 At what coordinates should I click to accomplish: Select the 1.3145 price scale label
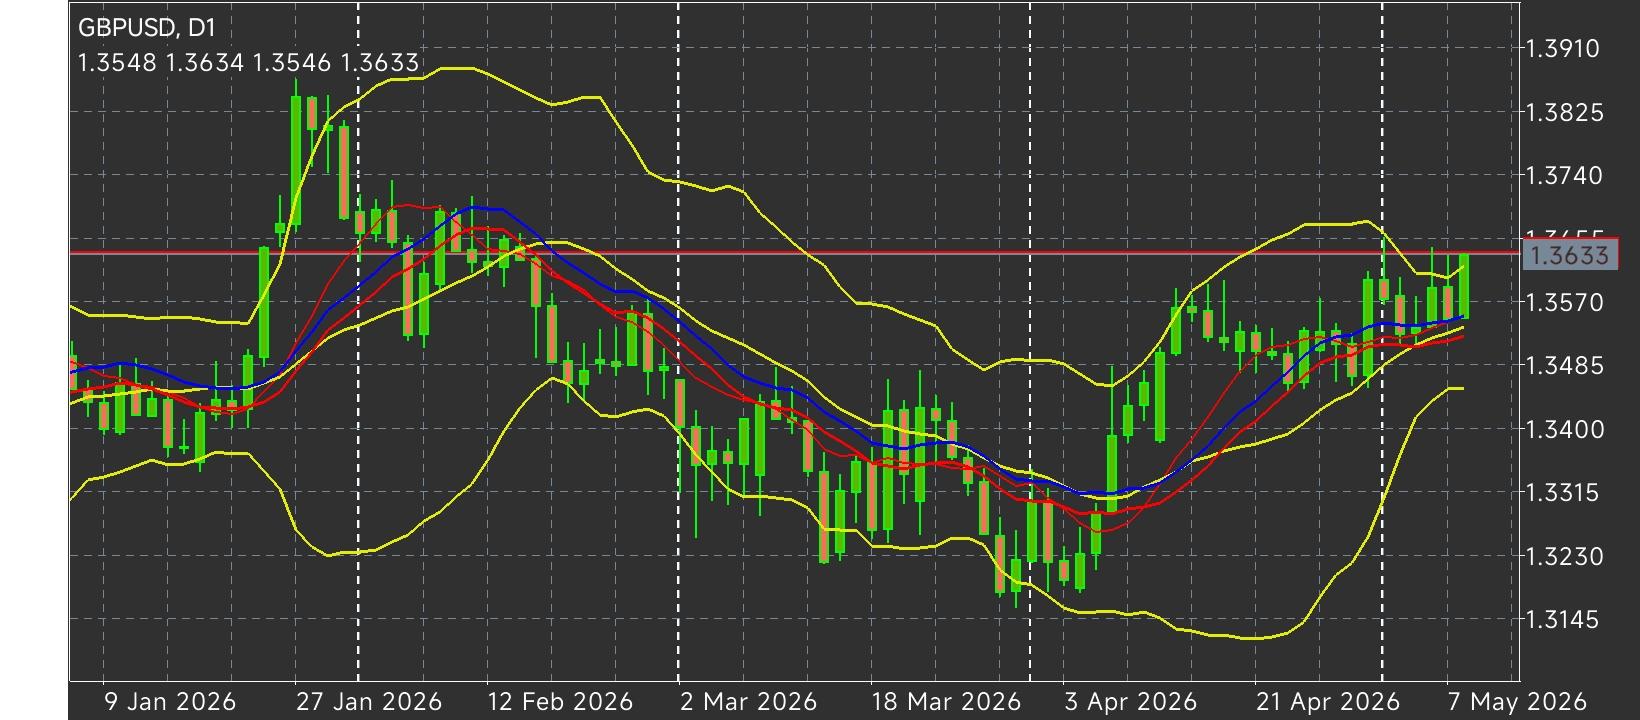click(x=1561, y=619)
